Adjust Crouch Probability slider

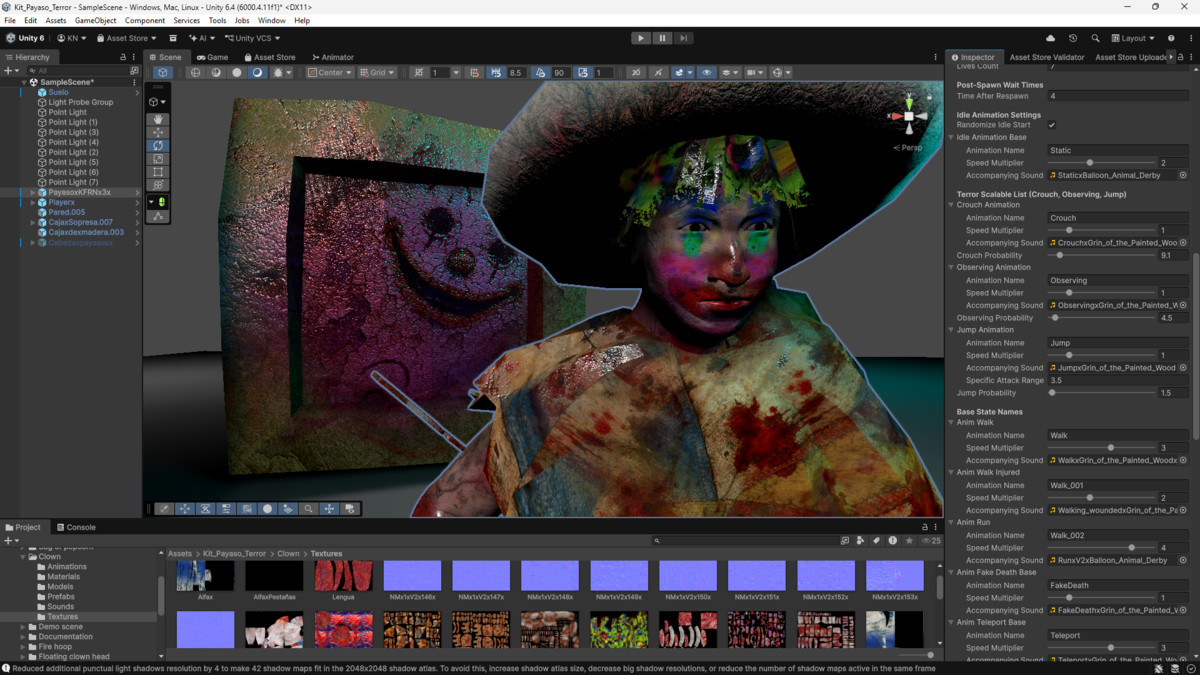point(1101,255)
